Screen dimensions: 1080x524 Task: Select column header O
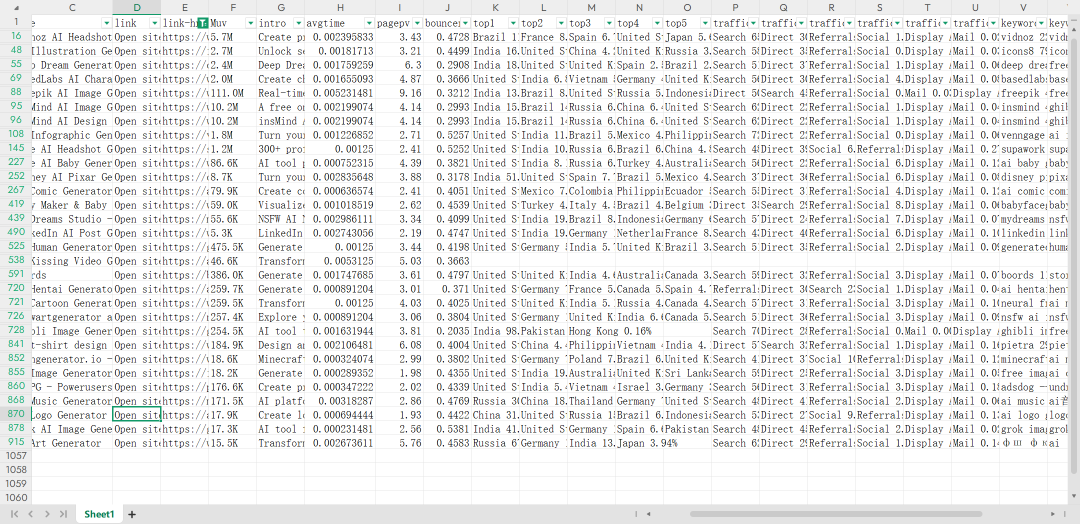coord(688,8)
